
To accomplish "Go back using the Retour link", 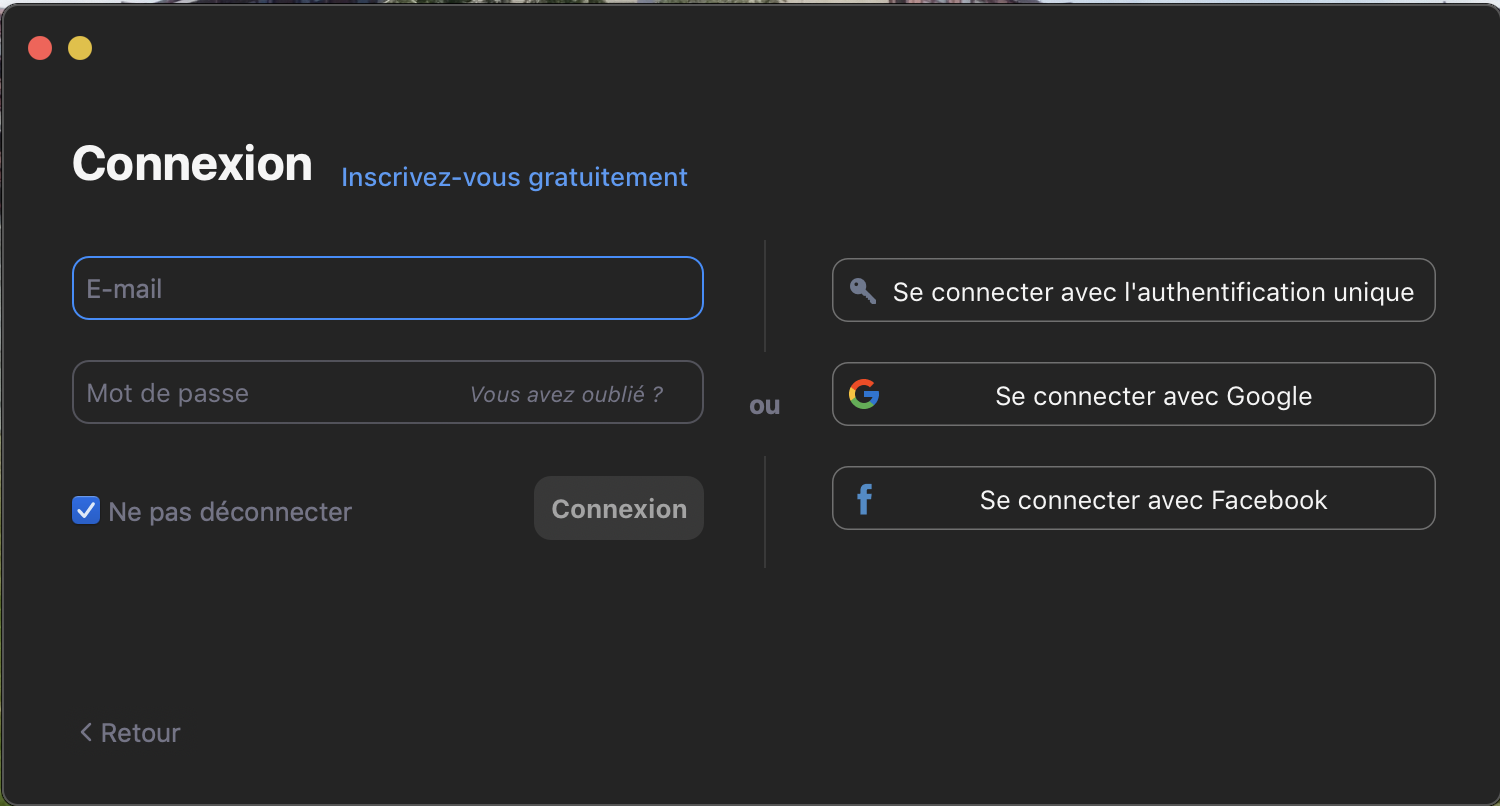I will click(140, 733).
